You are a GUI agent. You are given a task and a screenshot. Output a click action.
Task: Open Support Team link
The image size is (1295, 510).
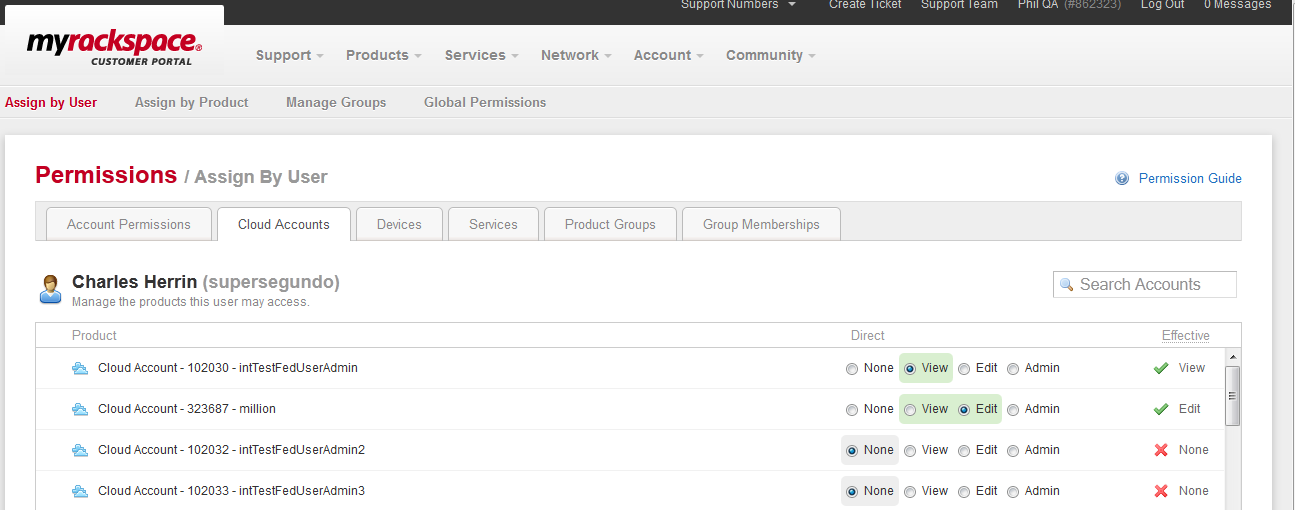pos(959,5)
